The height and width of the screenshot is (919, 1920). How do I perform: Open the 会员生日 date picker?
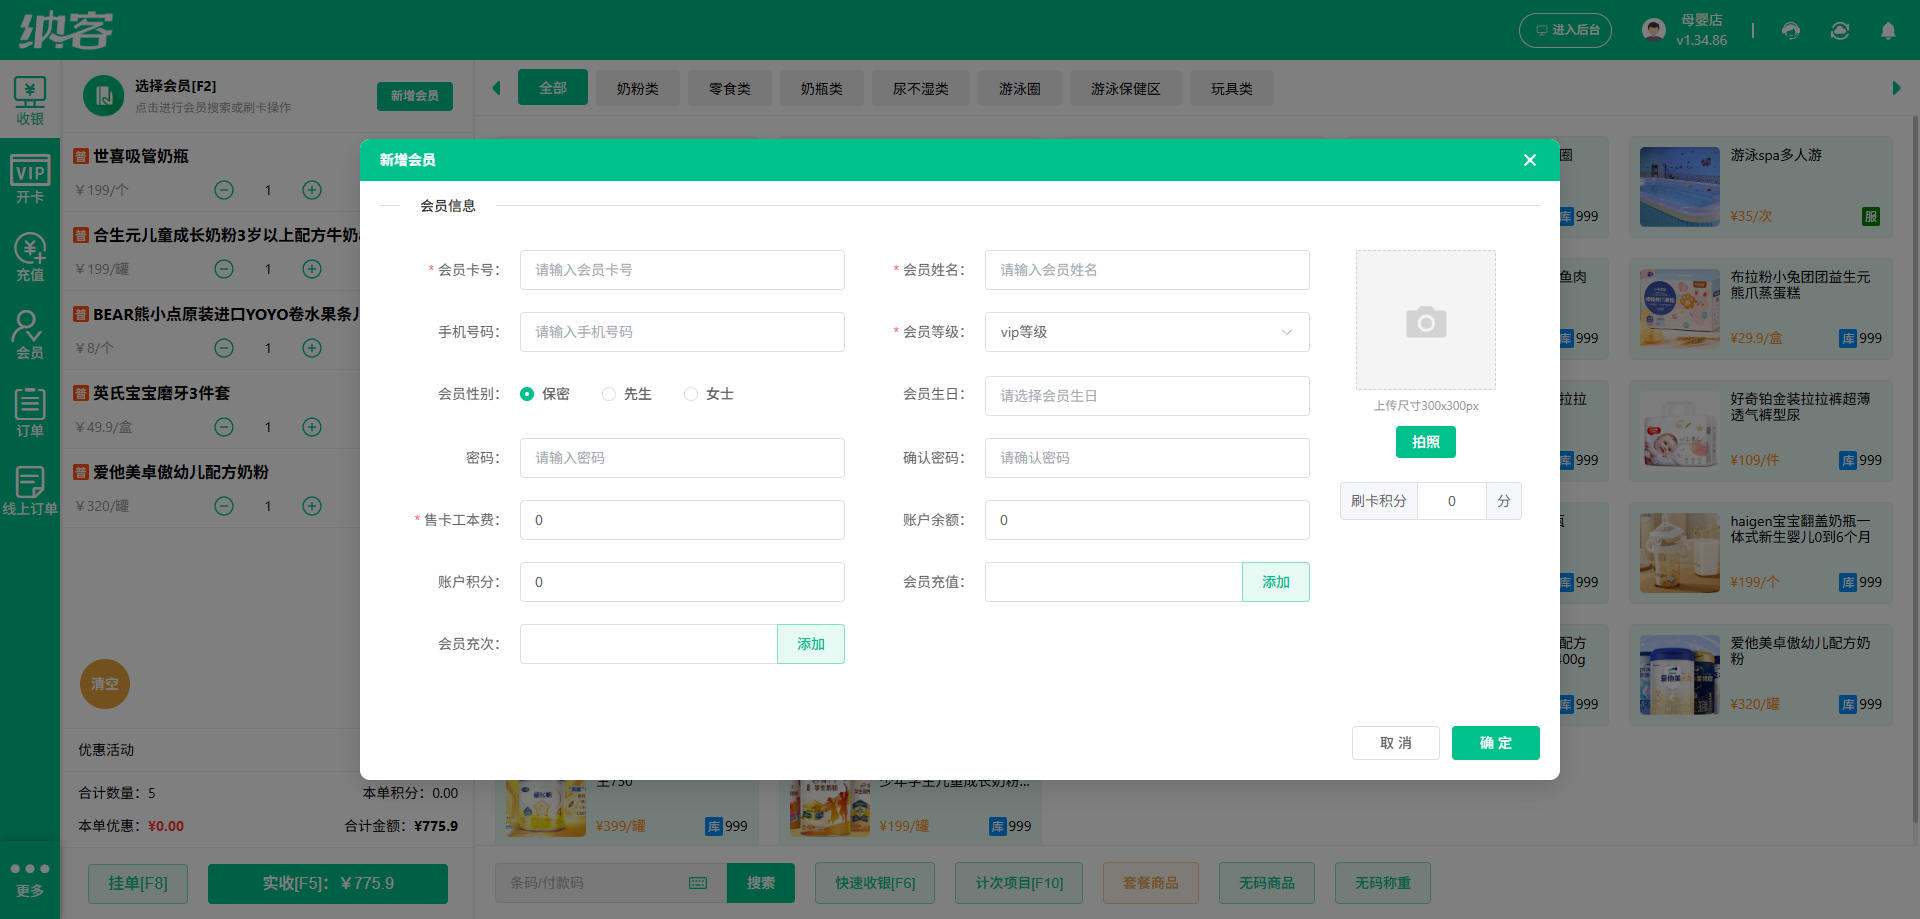pyautogui.click(x=1147, y=396)
